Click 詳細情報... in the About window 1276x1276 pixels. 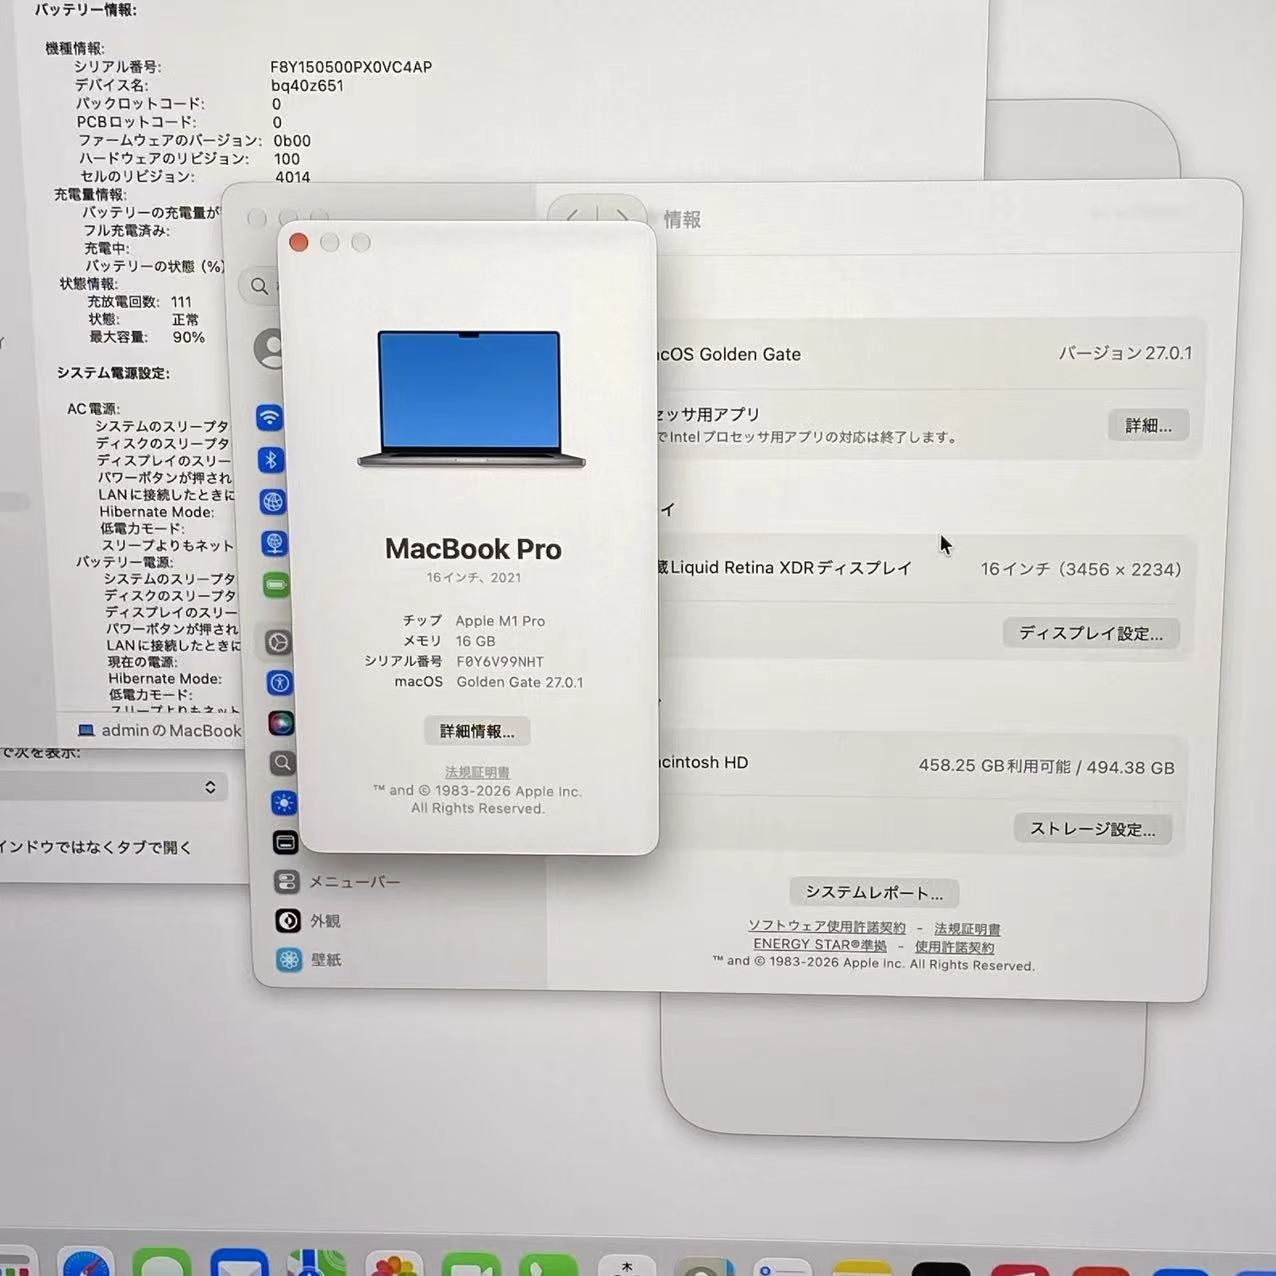(x=477, y=731)
